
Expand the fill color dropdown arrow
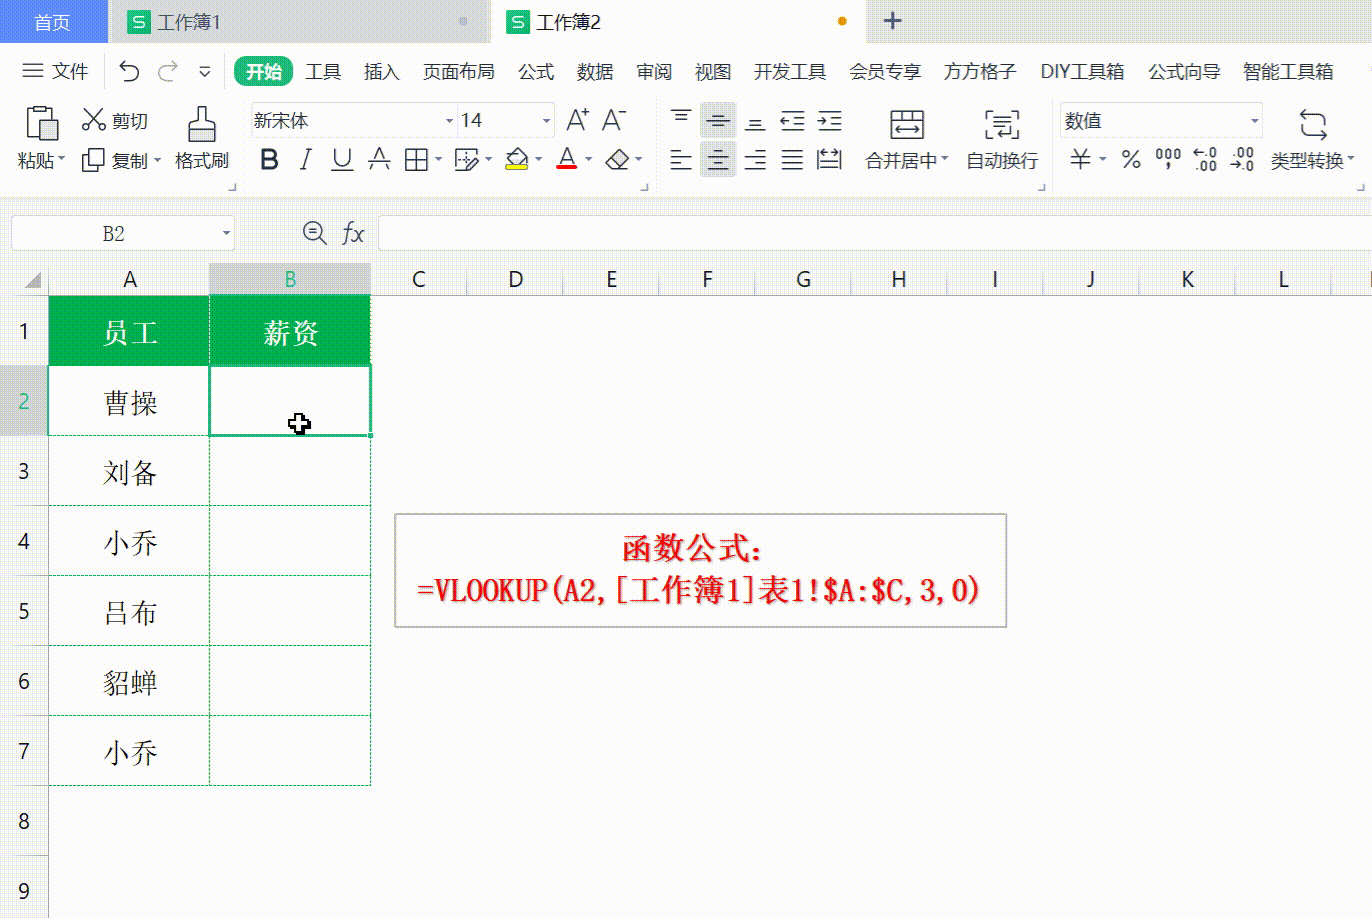[538, 160]
